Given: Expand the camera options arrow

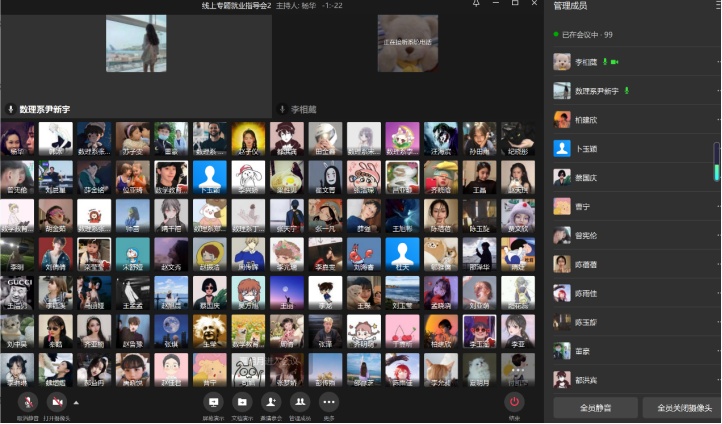Looking at the screenshot, I should (x=76, y=401).
